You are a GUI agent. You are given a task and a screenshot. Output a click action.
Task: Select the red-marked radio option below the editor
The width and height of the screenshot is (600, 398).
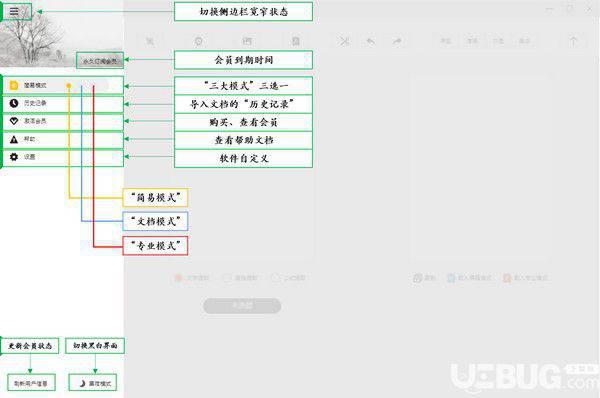(178, 278)
